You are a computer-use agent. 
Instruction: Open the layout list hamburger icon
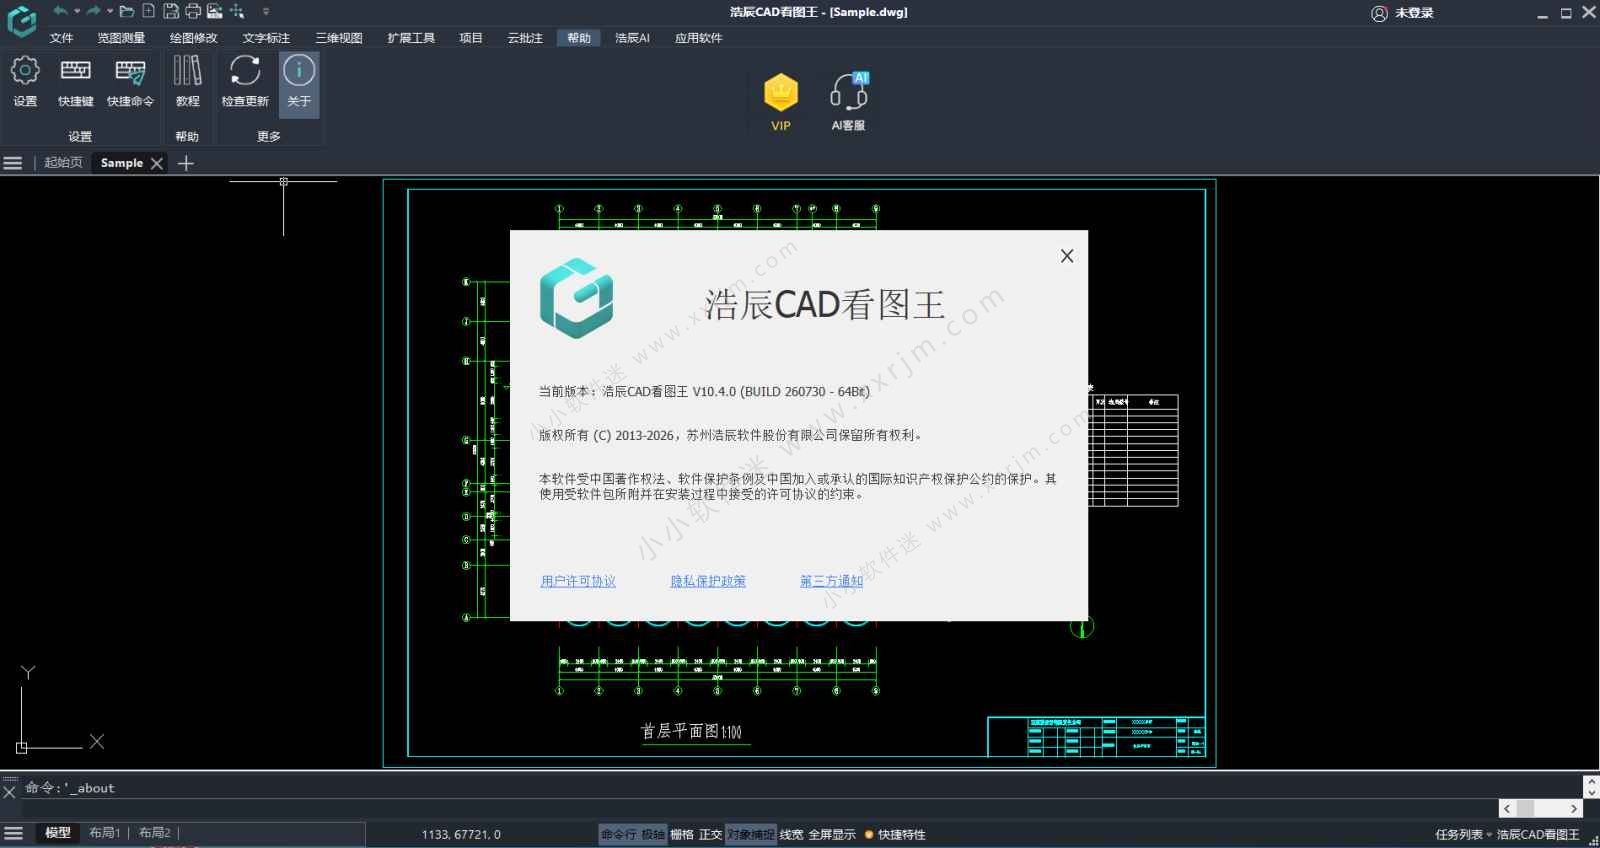14,833
